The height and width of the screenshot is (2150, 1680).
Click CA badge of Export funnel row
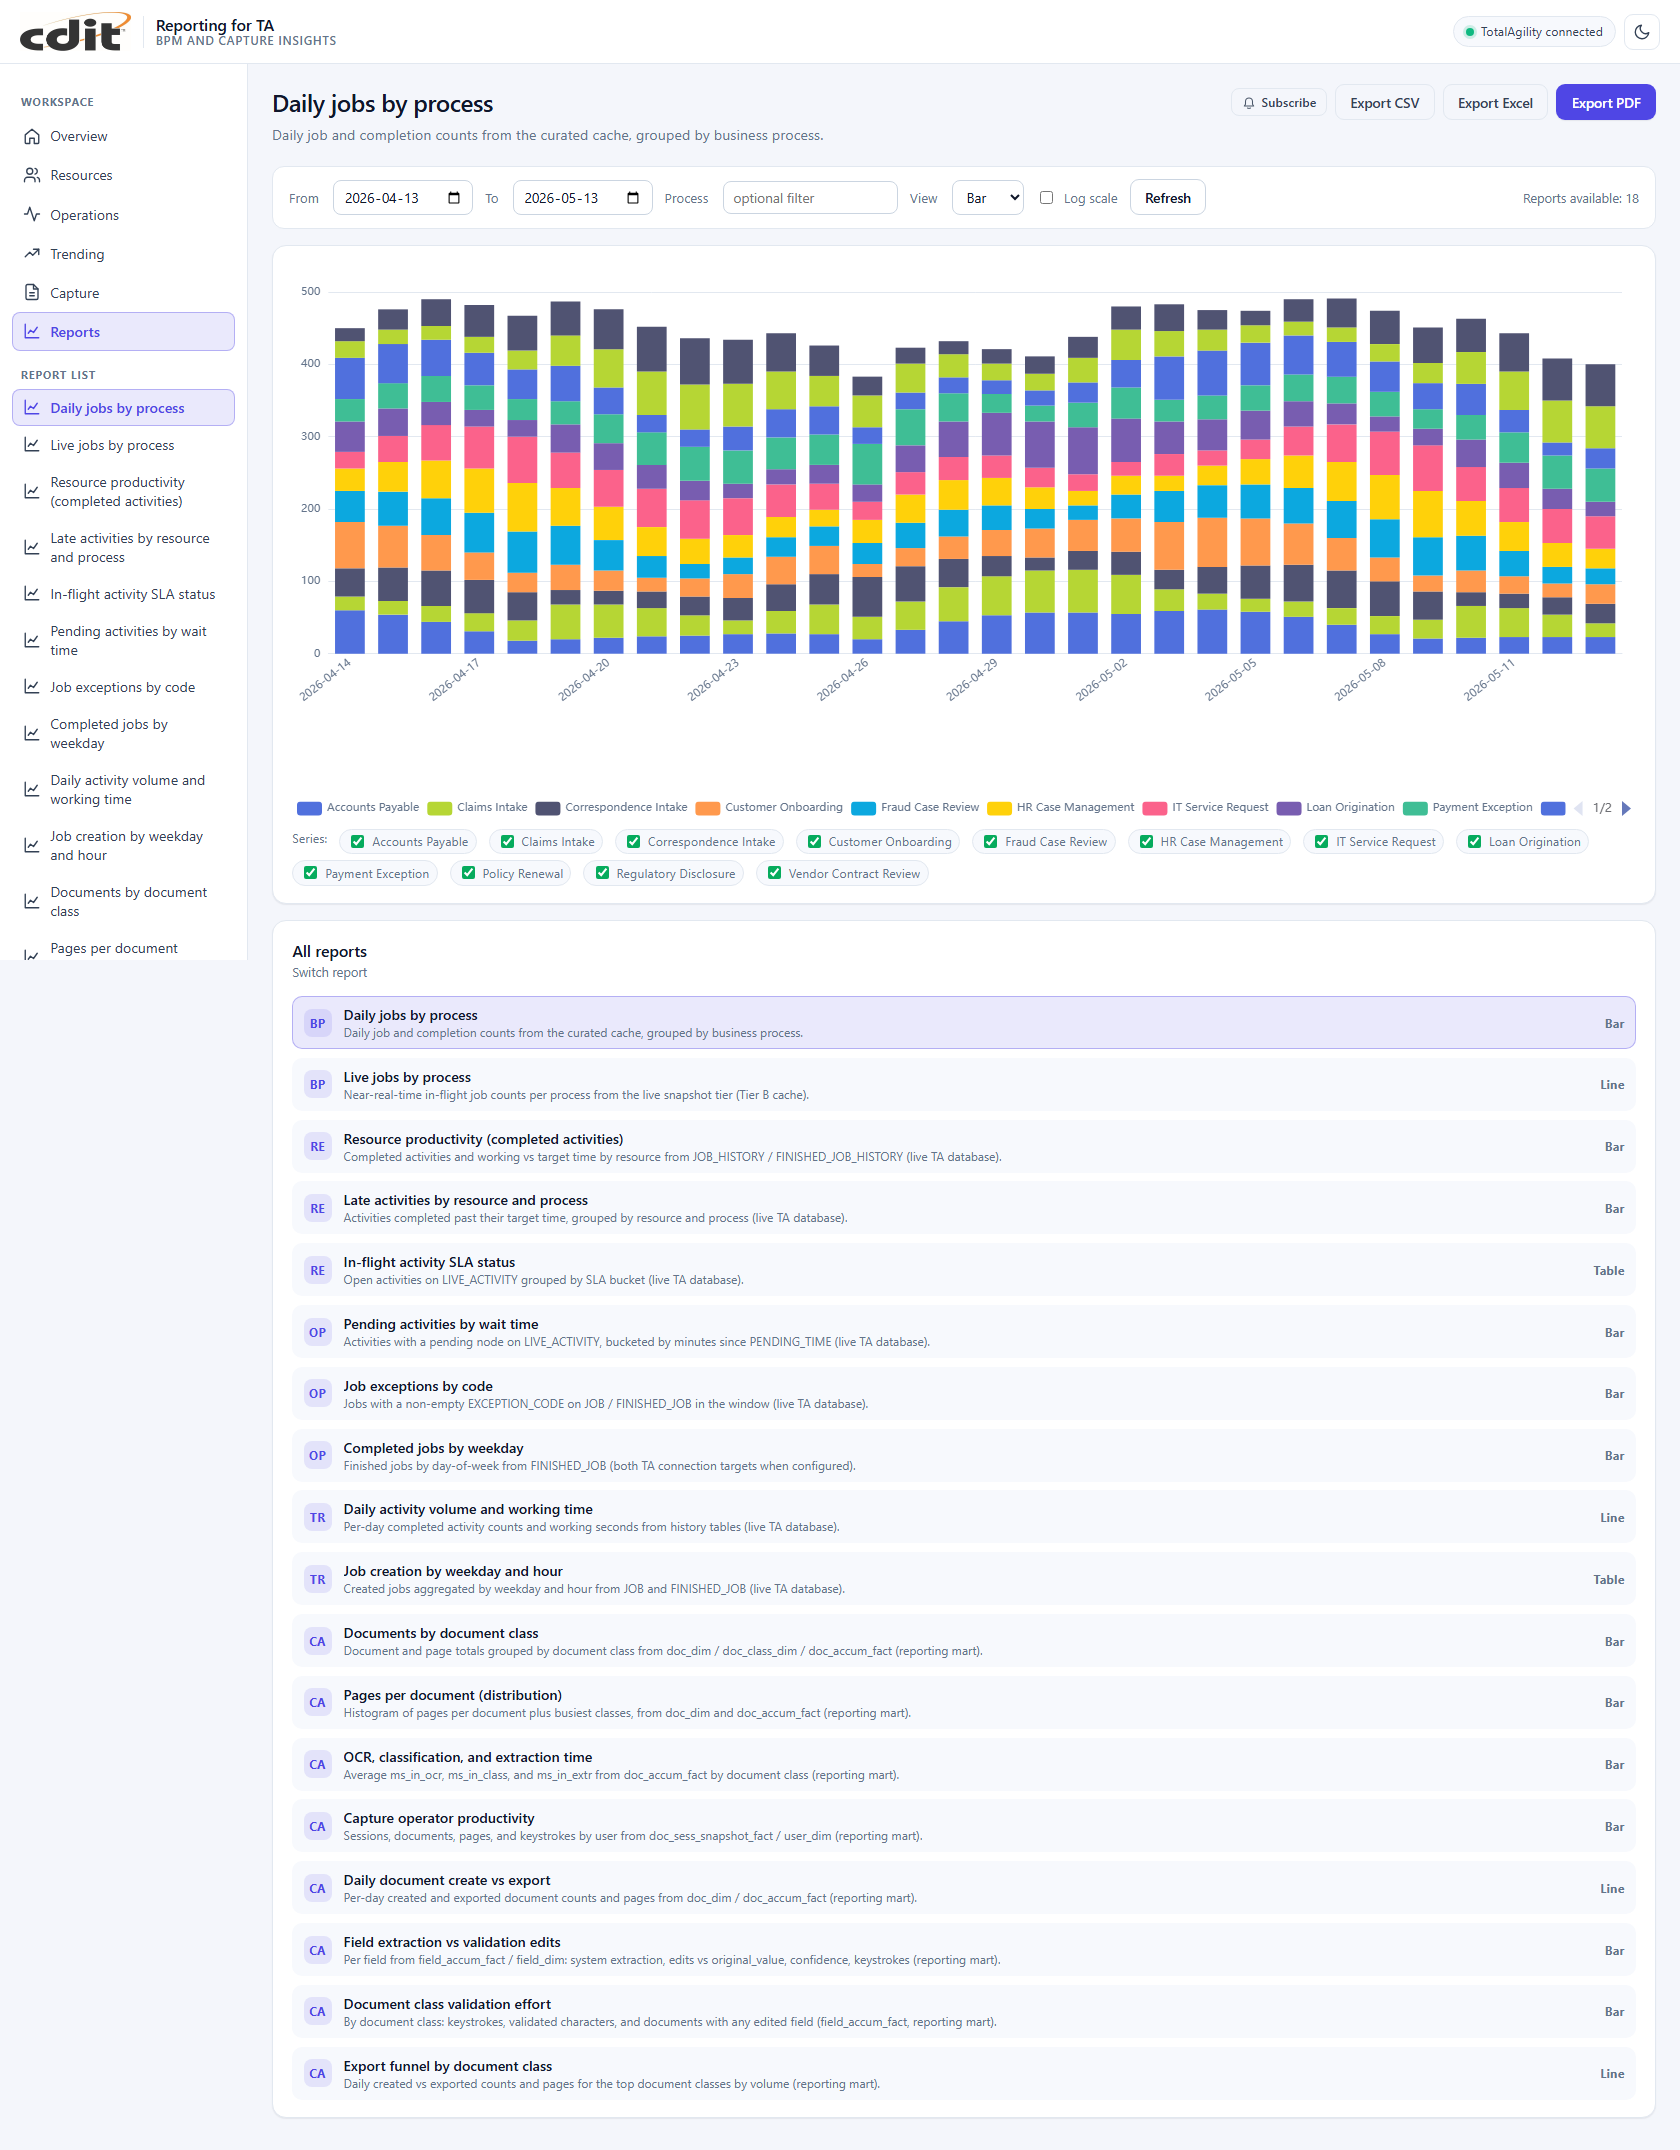click(318, 2074)
